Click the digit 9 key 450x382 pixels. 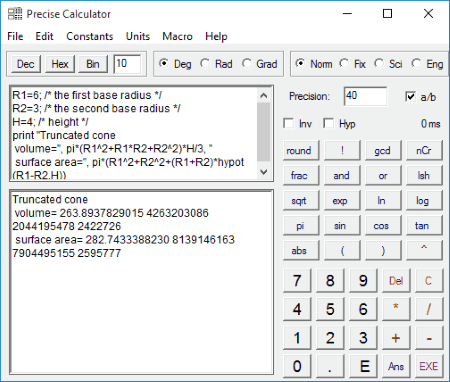point(363,281)
